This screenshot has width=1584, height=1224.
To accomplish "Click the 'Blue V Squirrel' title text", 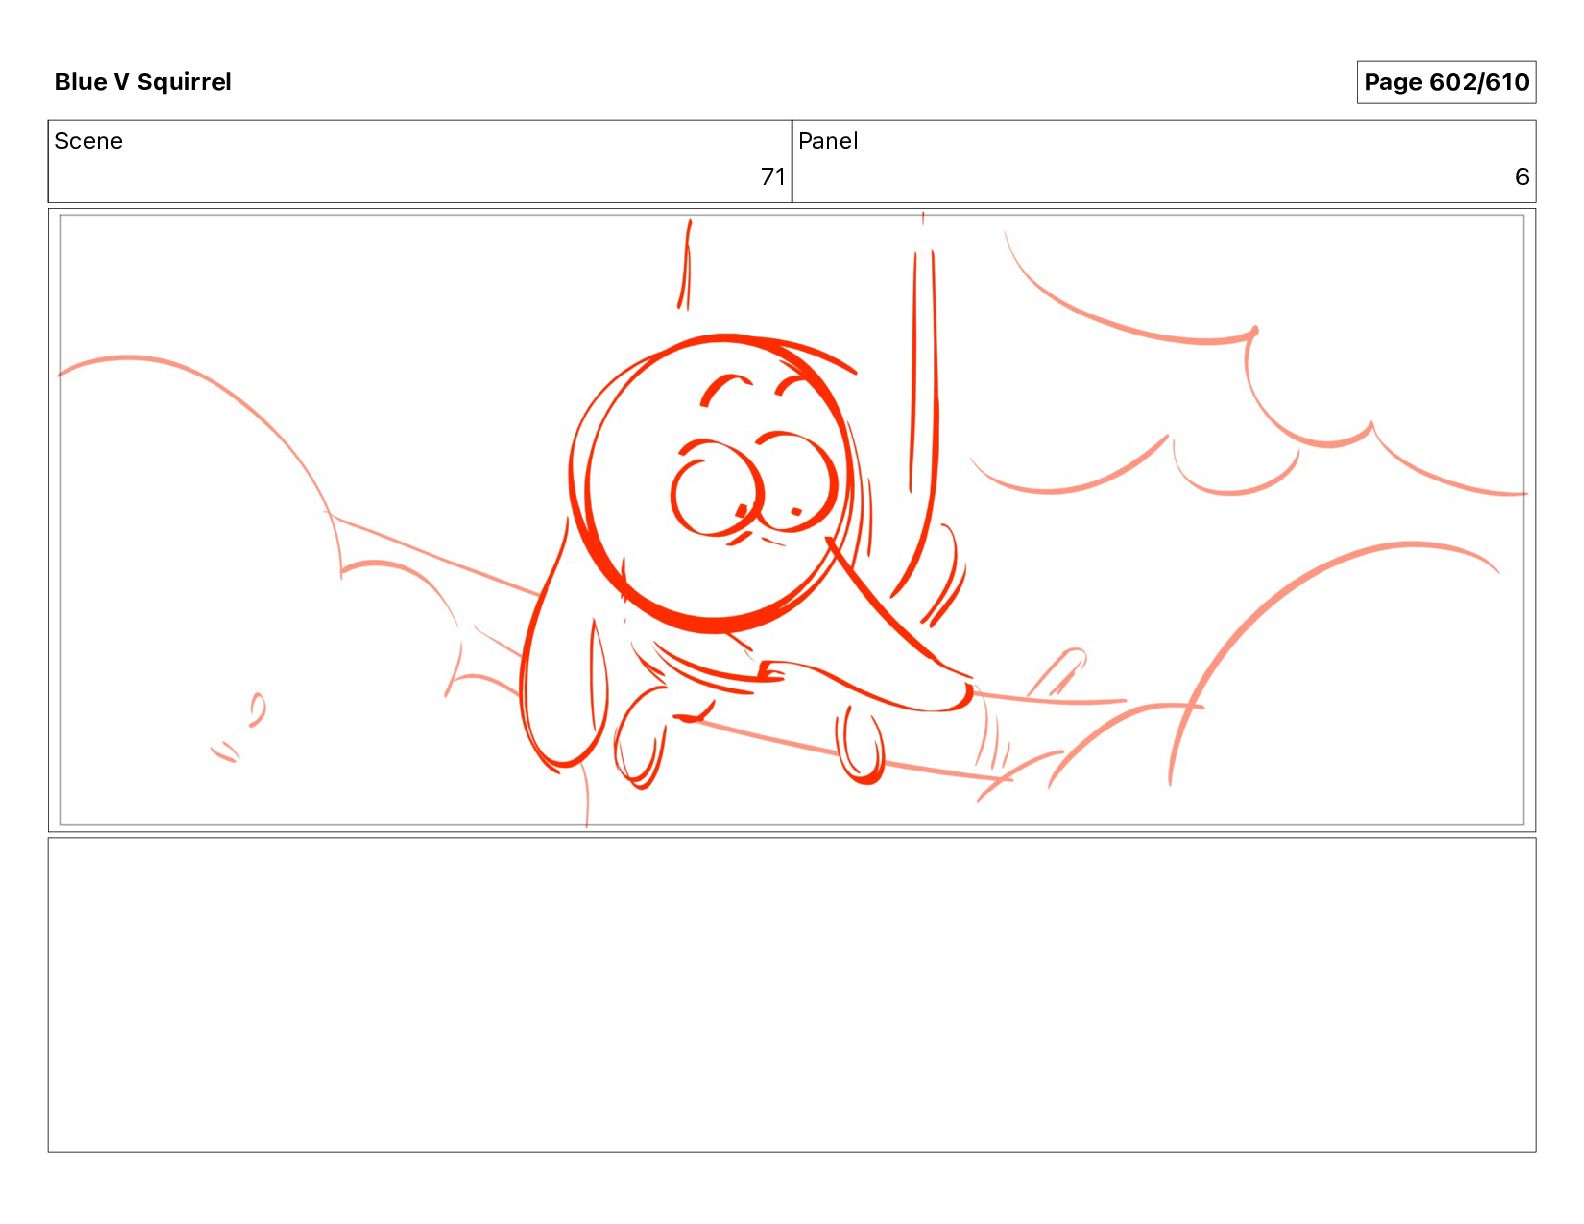I will coord(143,82).
